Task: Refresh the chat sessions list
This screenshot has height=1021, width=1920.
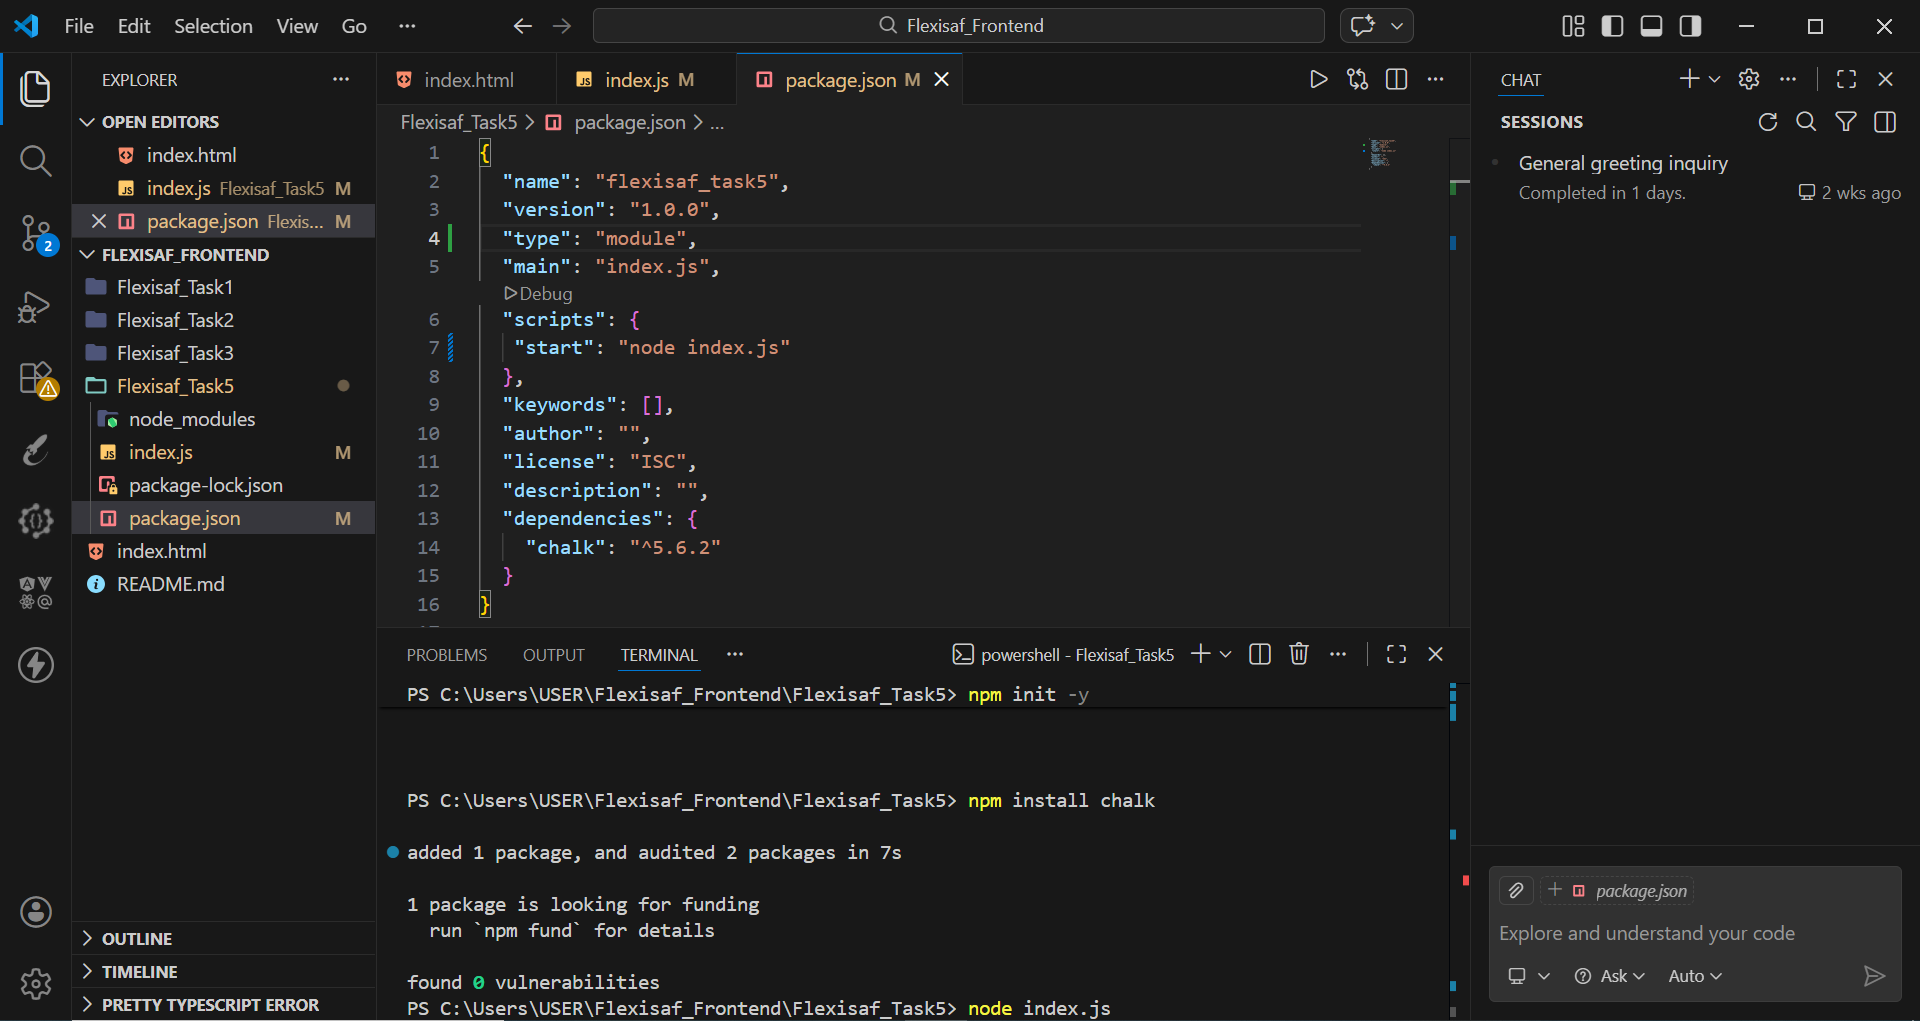Action: (x=1768, y=121)
